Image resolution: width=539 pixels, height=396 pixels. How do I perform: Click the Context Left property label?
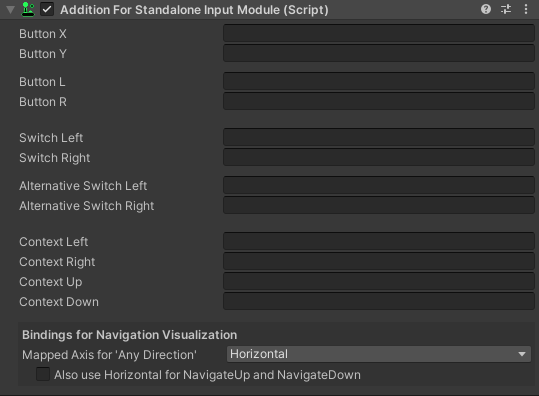coord(54,242)
